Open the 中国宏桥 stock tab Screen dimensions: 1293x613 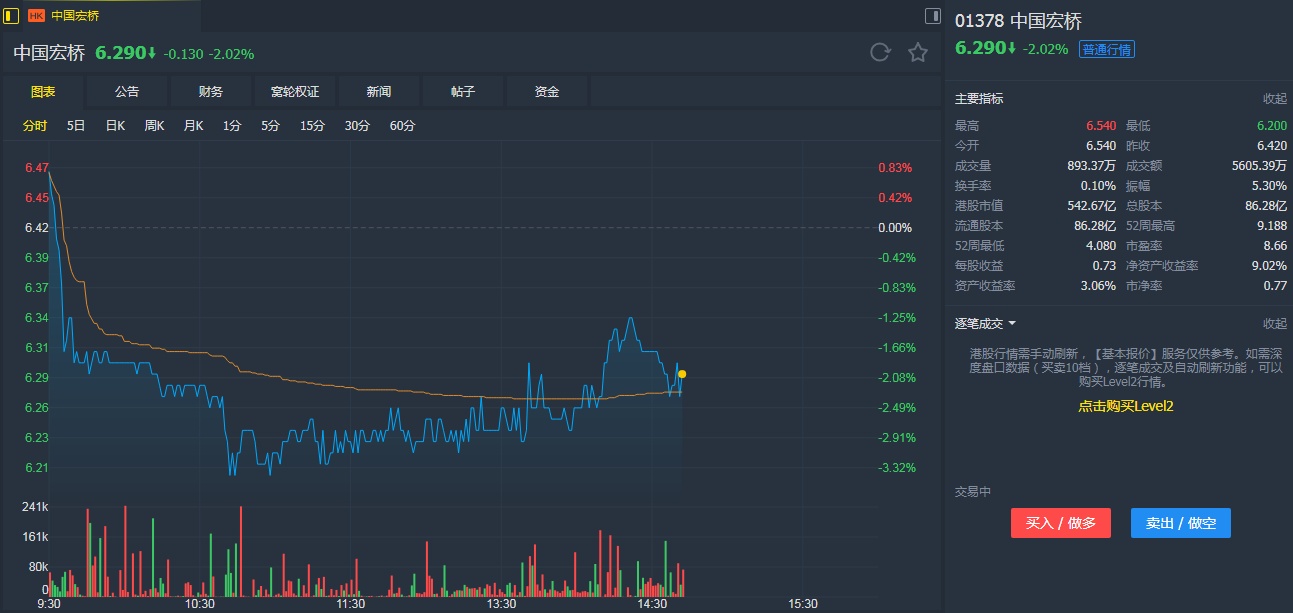click(75, 16)
